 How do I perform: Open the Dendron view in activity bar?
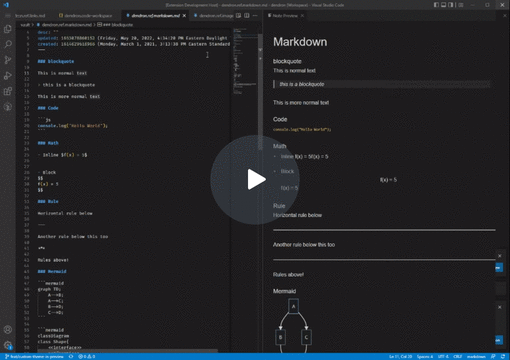8,107
